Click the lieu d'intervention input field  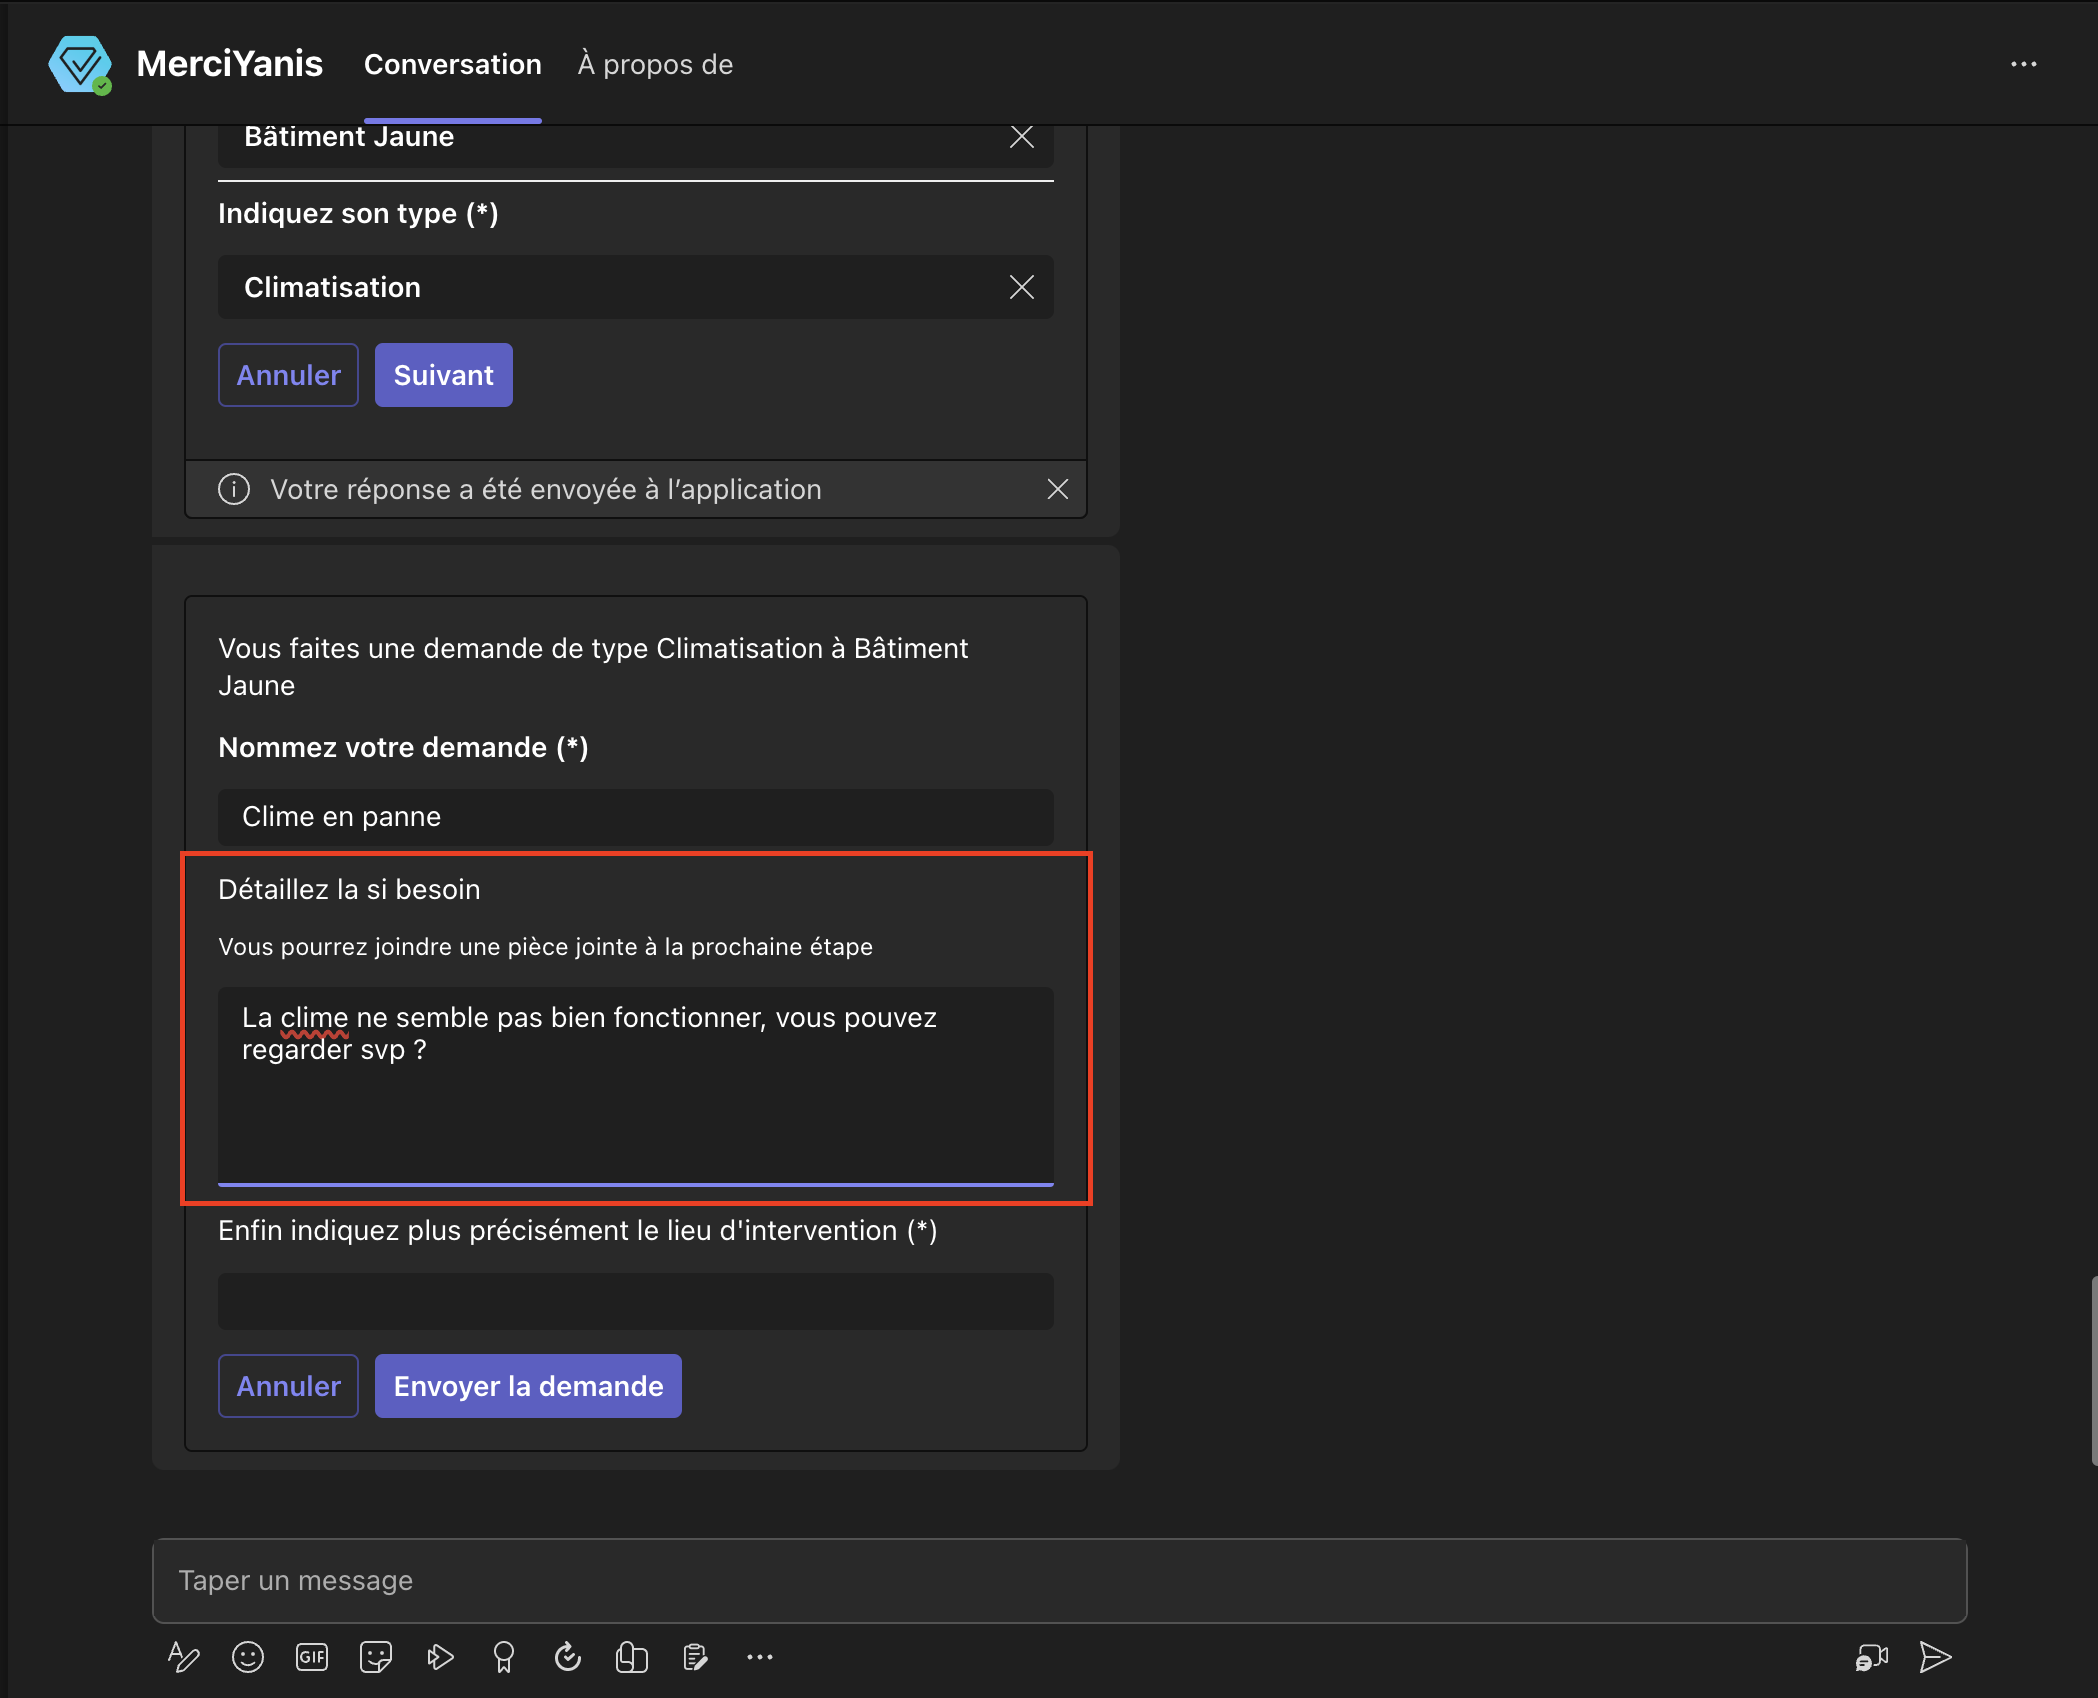coord(635,1301)
